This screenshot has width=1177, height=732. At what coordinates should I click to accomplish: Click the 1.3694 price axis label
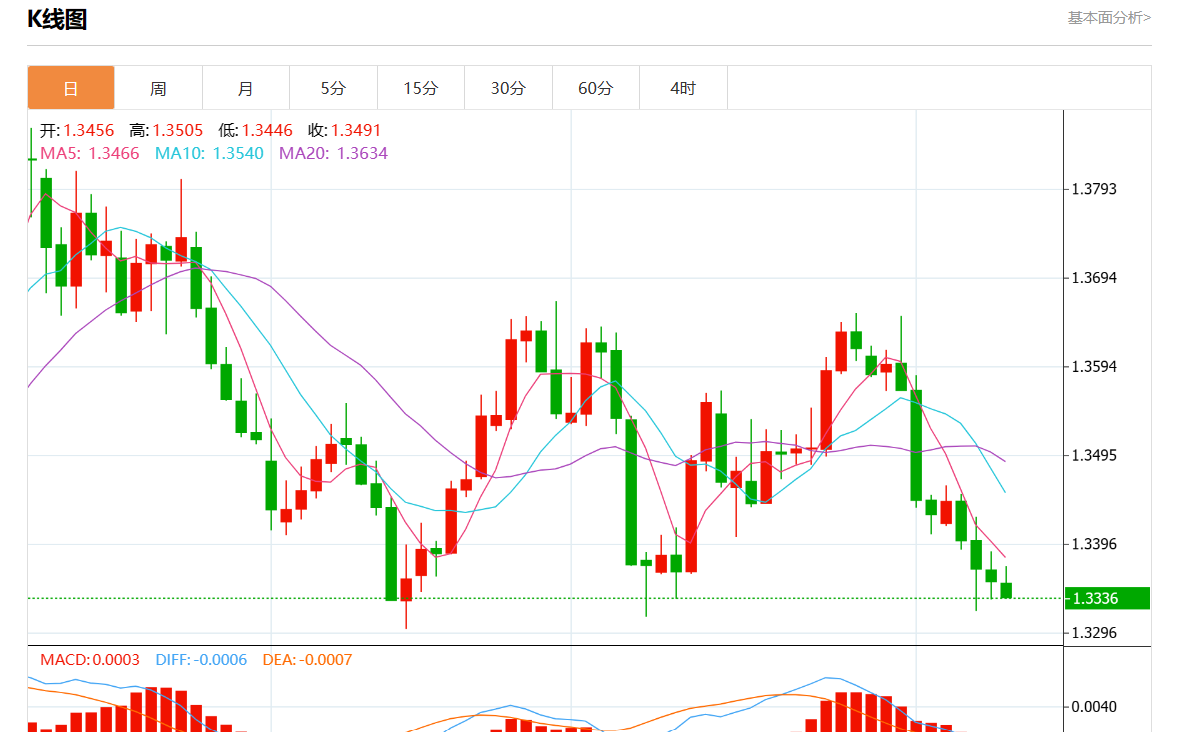point(1094,278)
